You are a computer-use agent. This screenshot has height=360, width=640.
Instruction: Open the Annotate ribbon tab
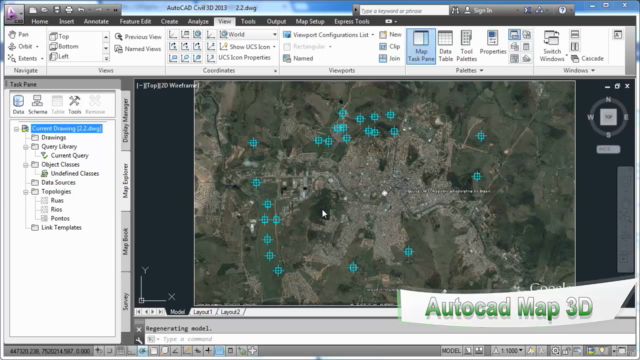coord(96,22)
